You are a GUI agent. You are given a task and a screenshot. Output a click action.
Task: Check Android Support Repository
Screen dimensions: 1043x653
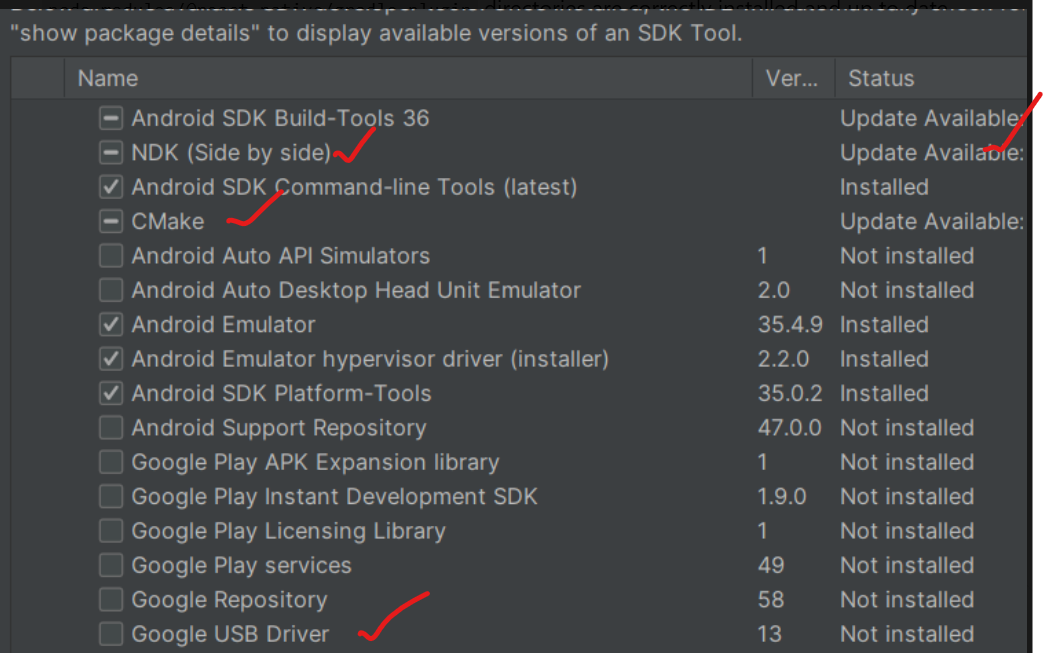110,428
